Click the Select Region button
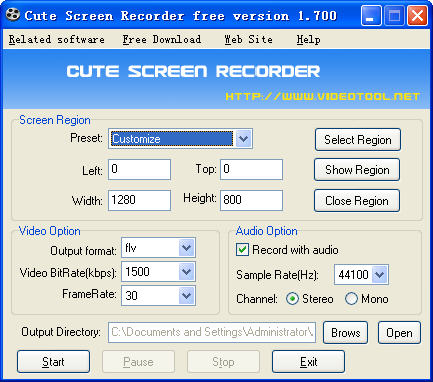This screenshot has width=433, height=382. click(358, 140)
